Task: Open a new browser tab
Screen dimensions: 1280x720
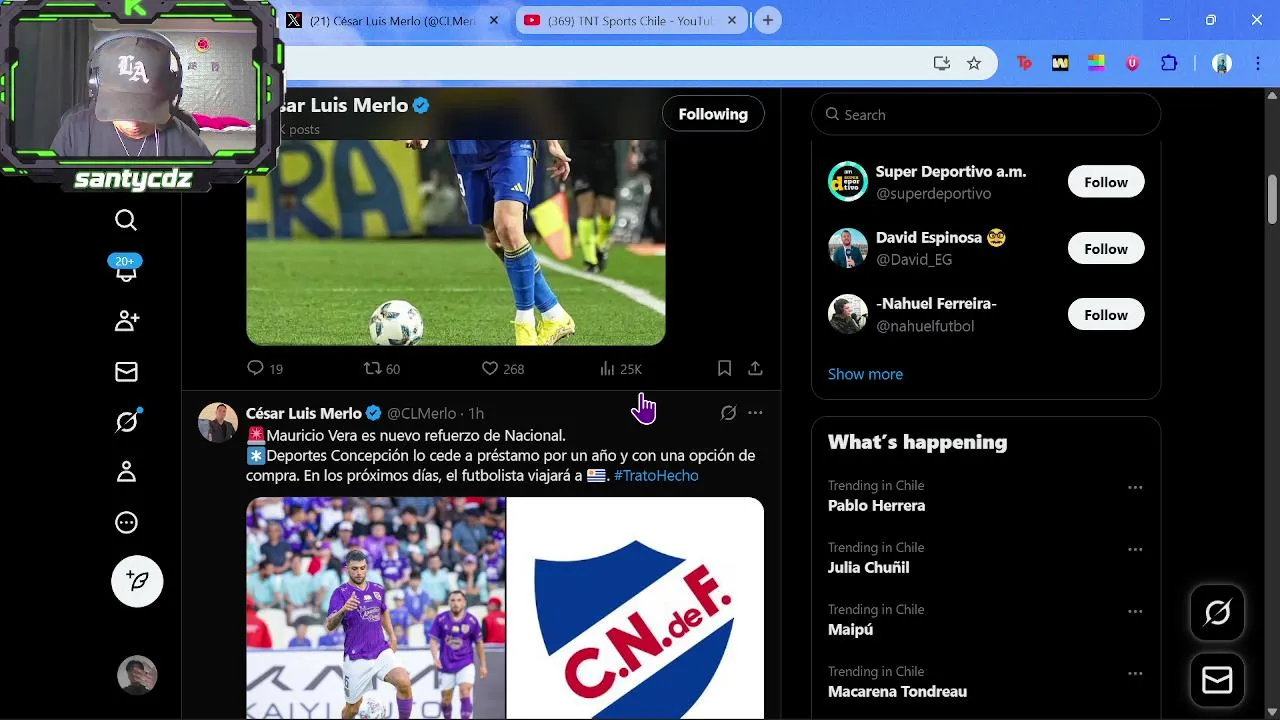Action: click(767, 20)
